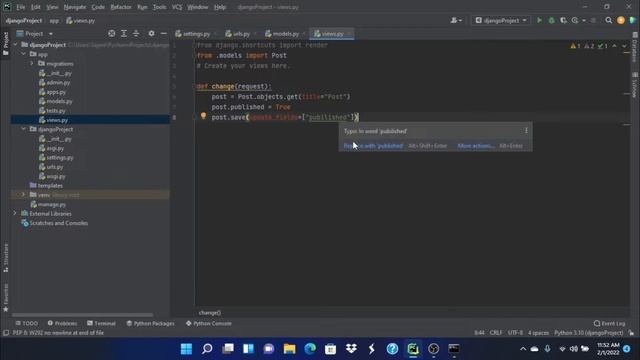Click the intention lightbulb on line 8
640x360 pixels.
(203, 116)
